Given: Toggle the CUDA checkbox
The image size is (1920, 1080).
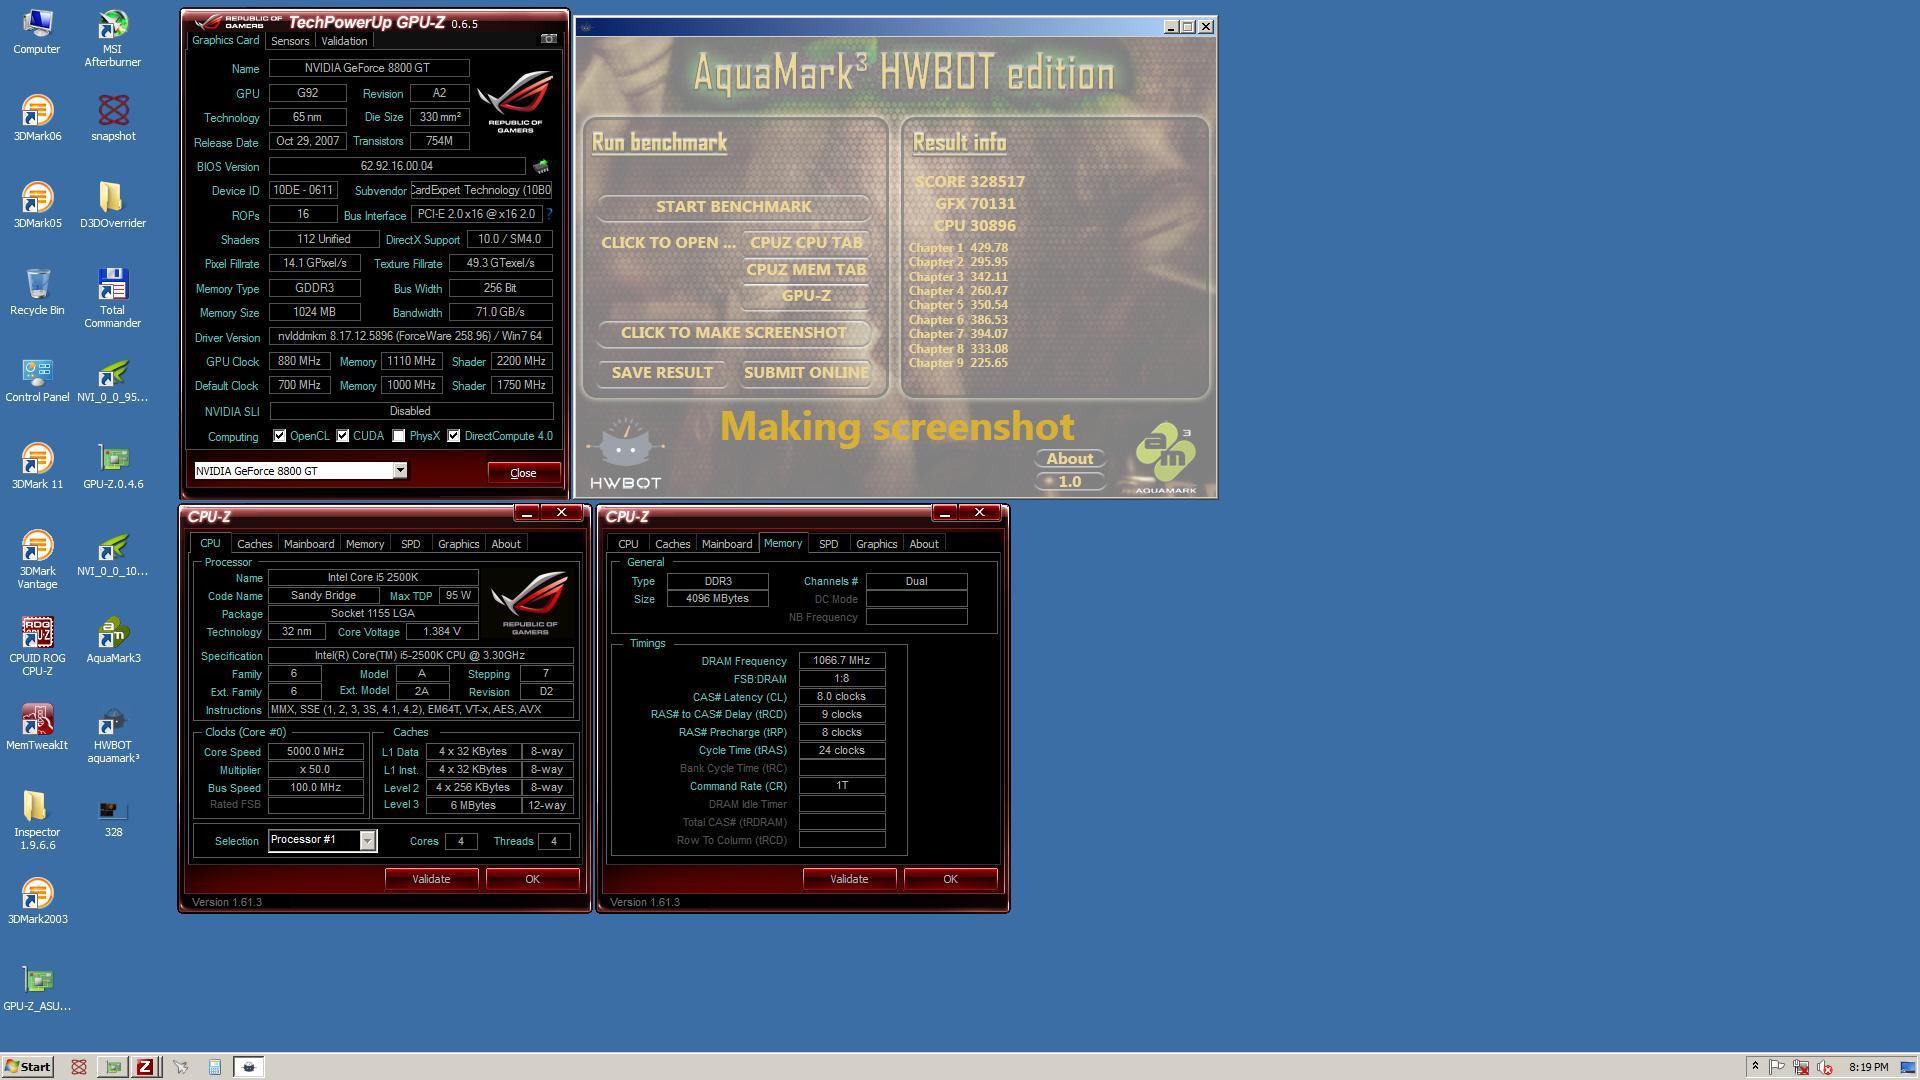Looking at the screenshot, I should point(343,436).
